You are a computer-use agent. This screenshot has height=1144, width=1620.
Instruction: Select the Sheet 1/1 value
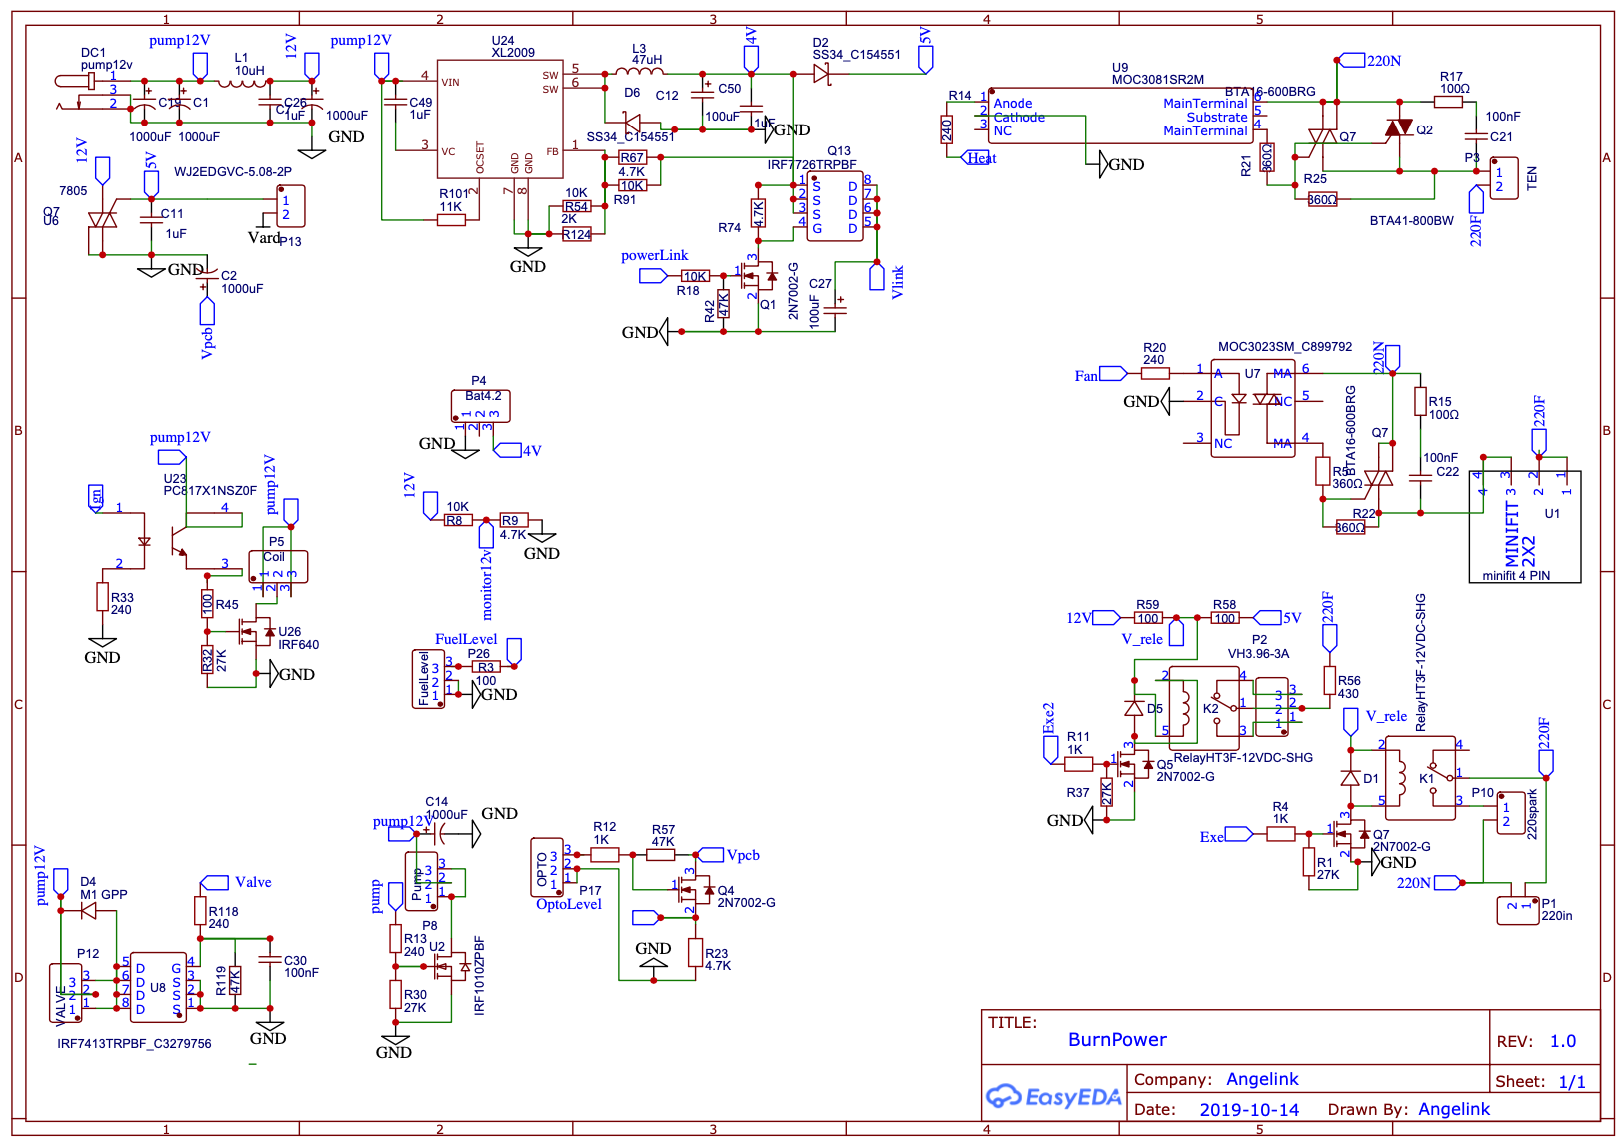point(1572,1081)
